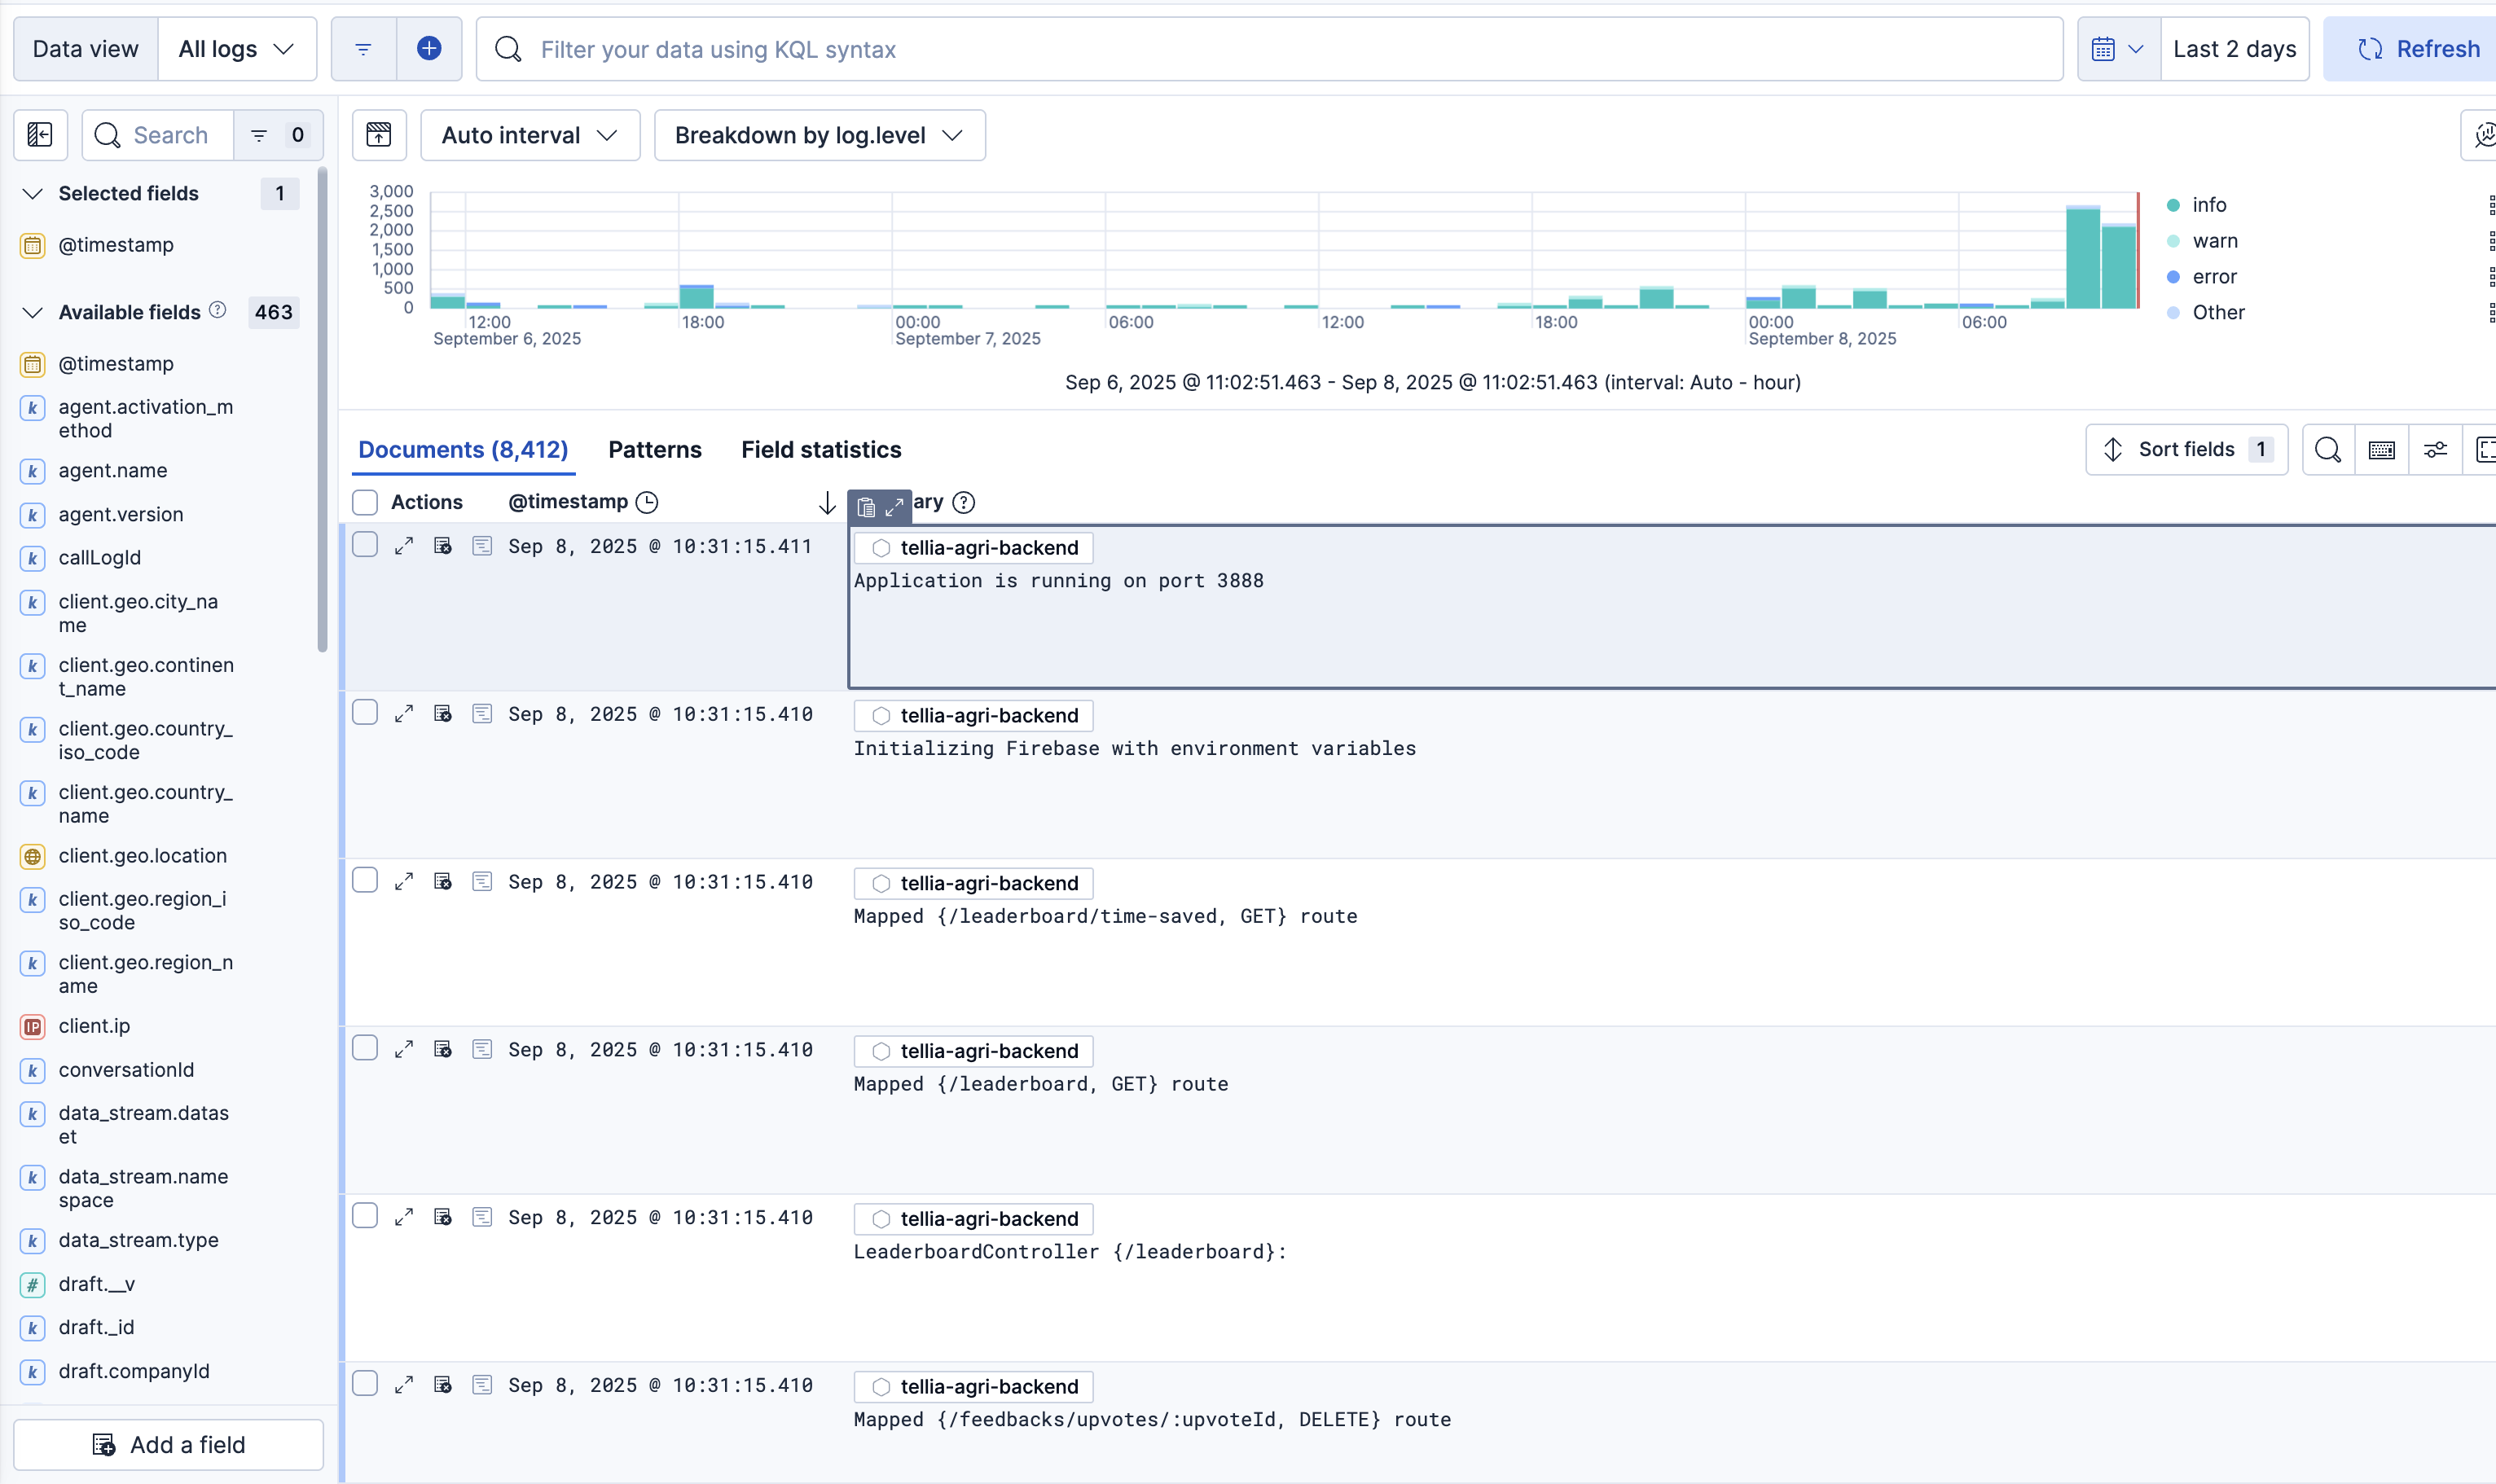Click the add filter plus icon

pos(429,48)
